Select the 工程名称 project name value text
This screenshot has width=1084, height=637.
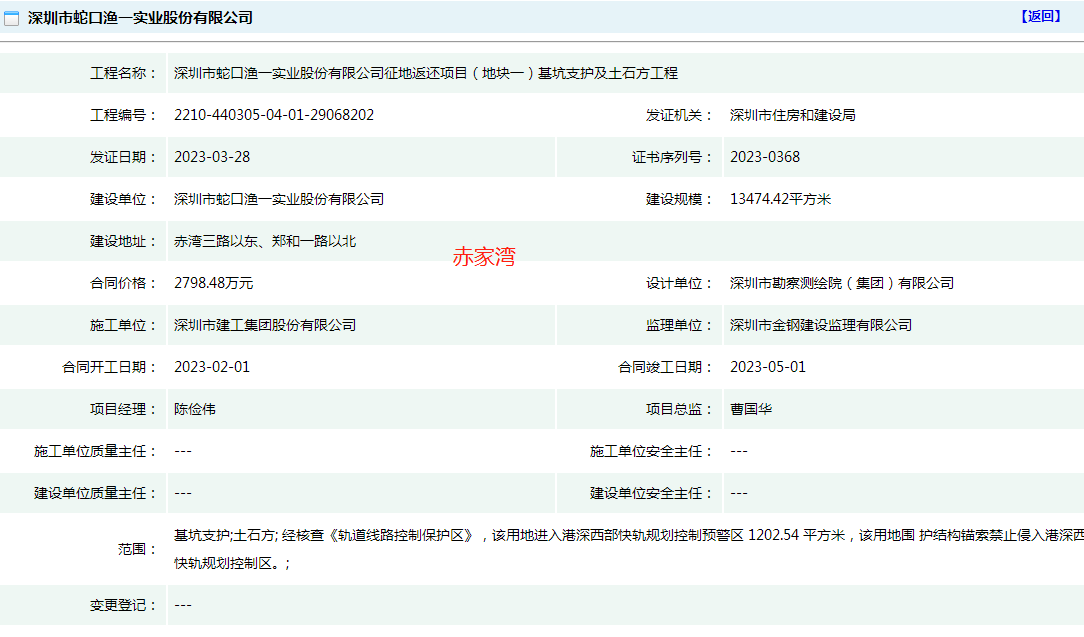point(425,73)
